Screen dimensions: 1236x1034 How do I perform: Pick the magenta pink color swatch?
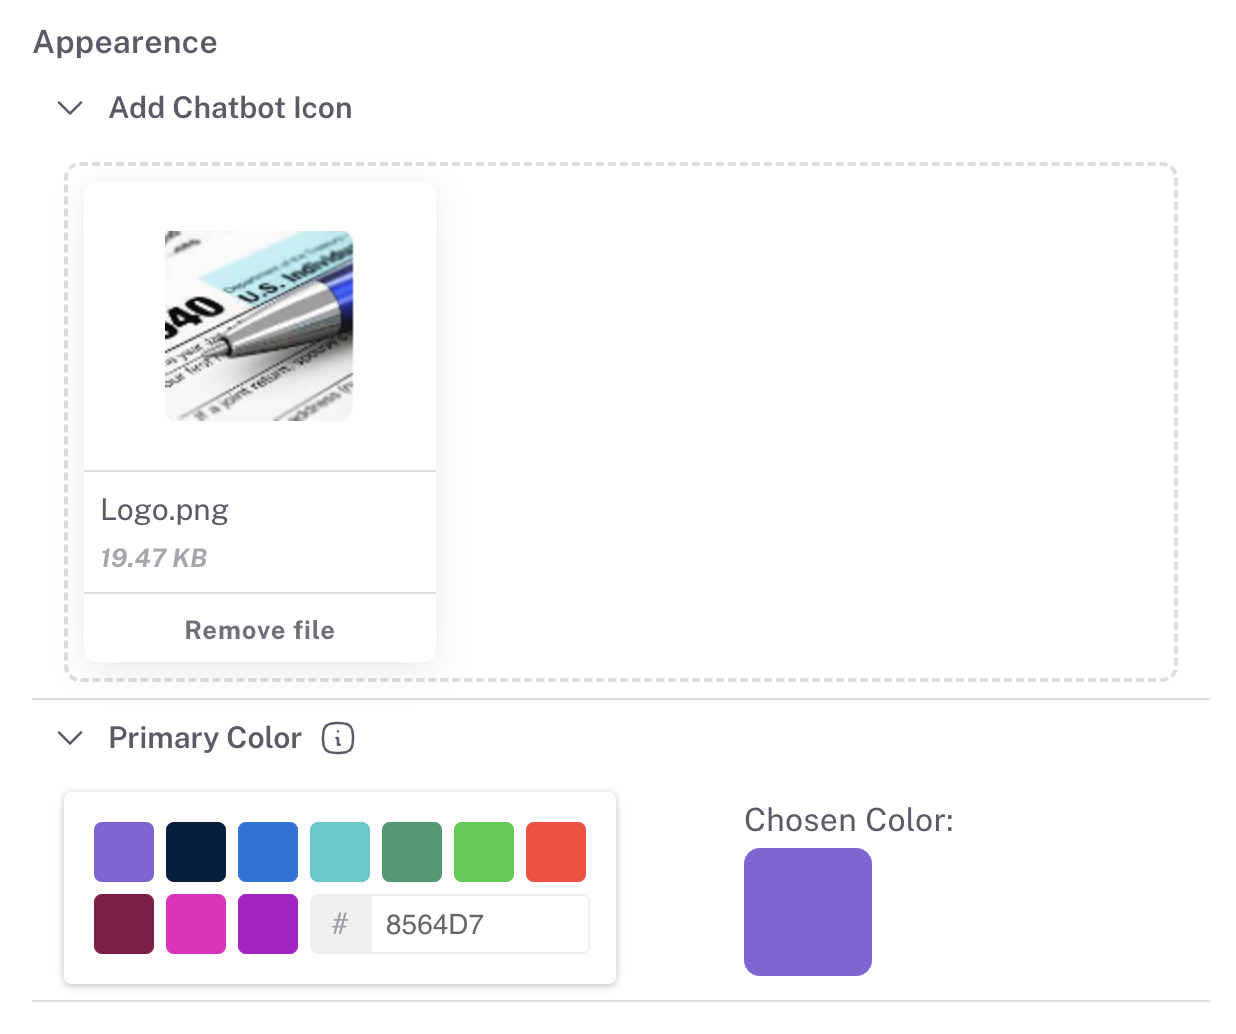point(196,924)
